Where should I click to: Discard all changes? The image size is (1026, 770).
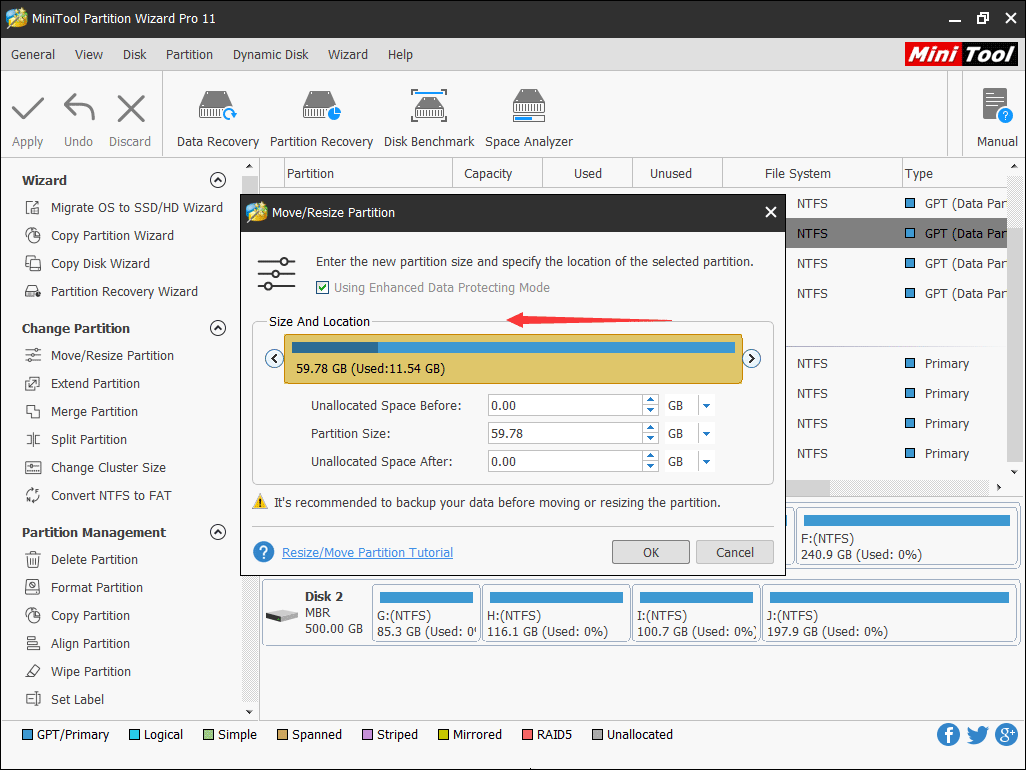[129, 114]
